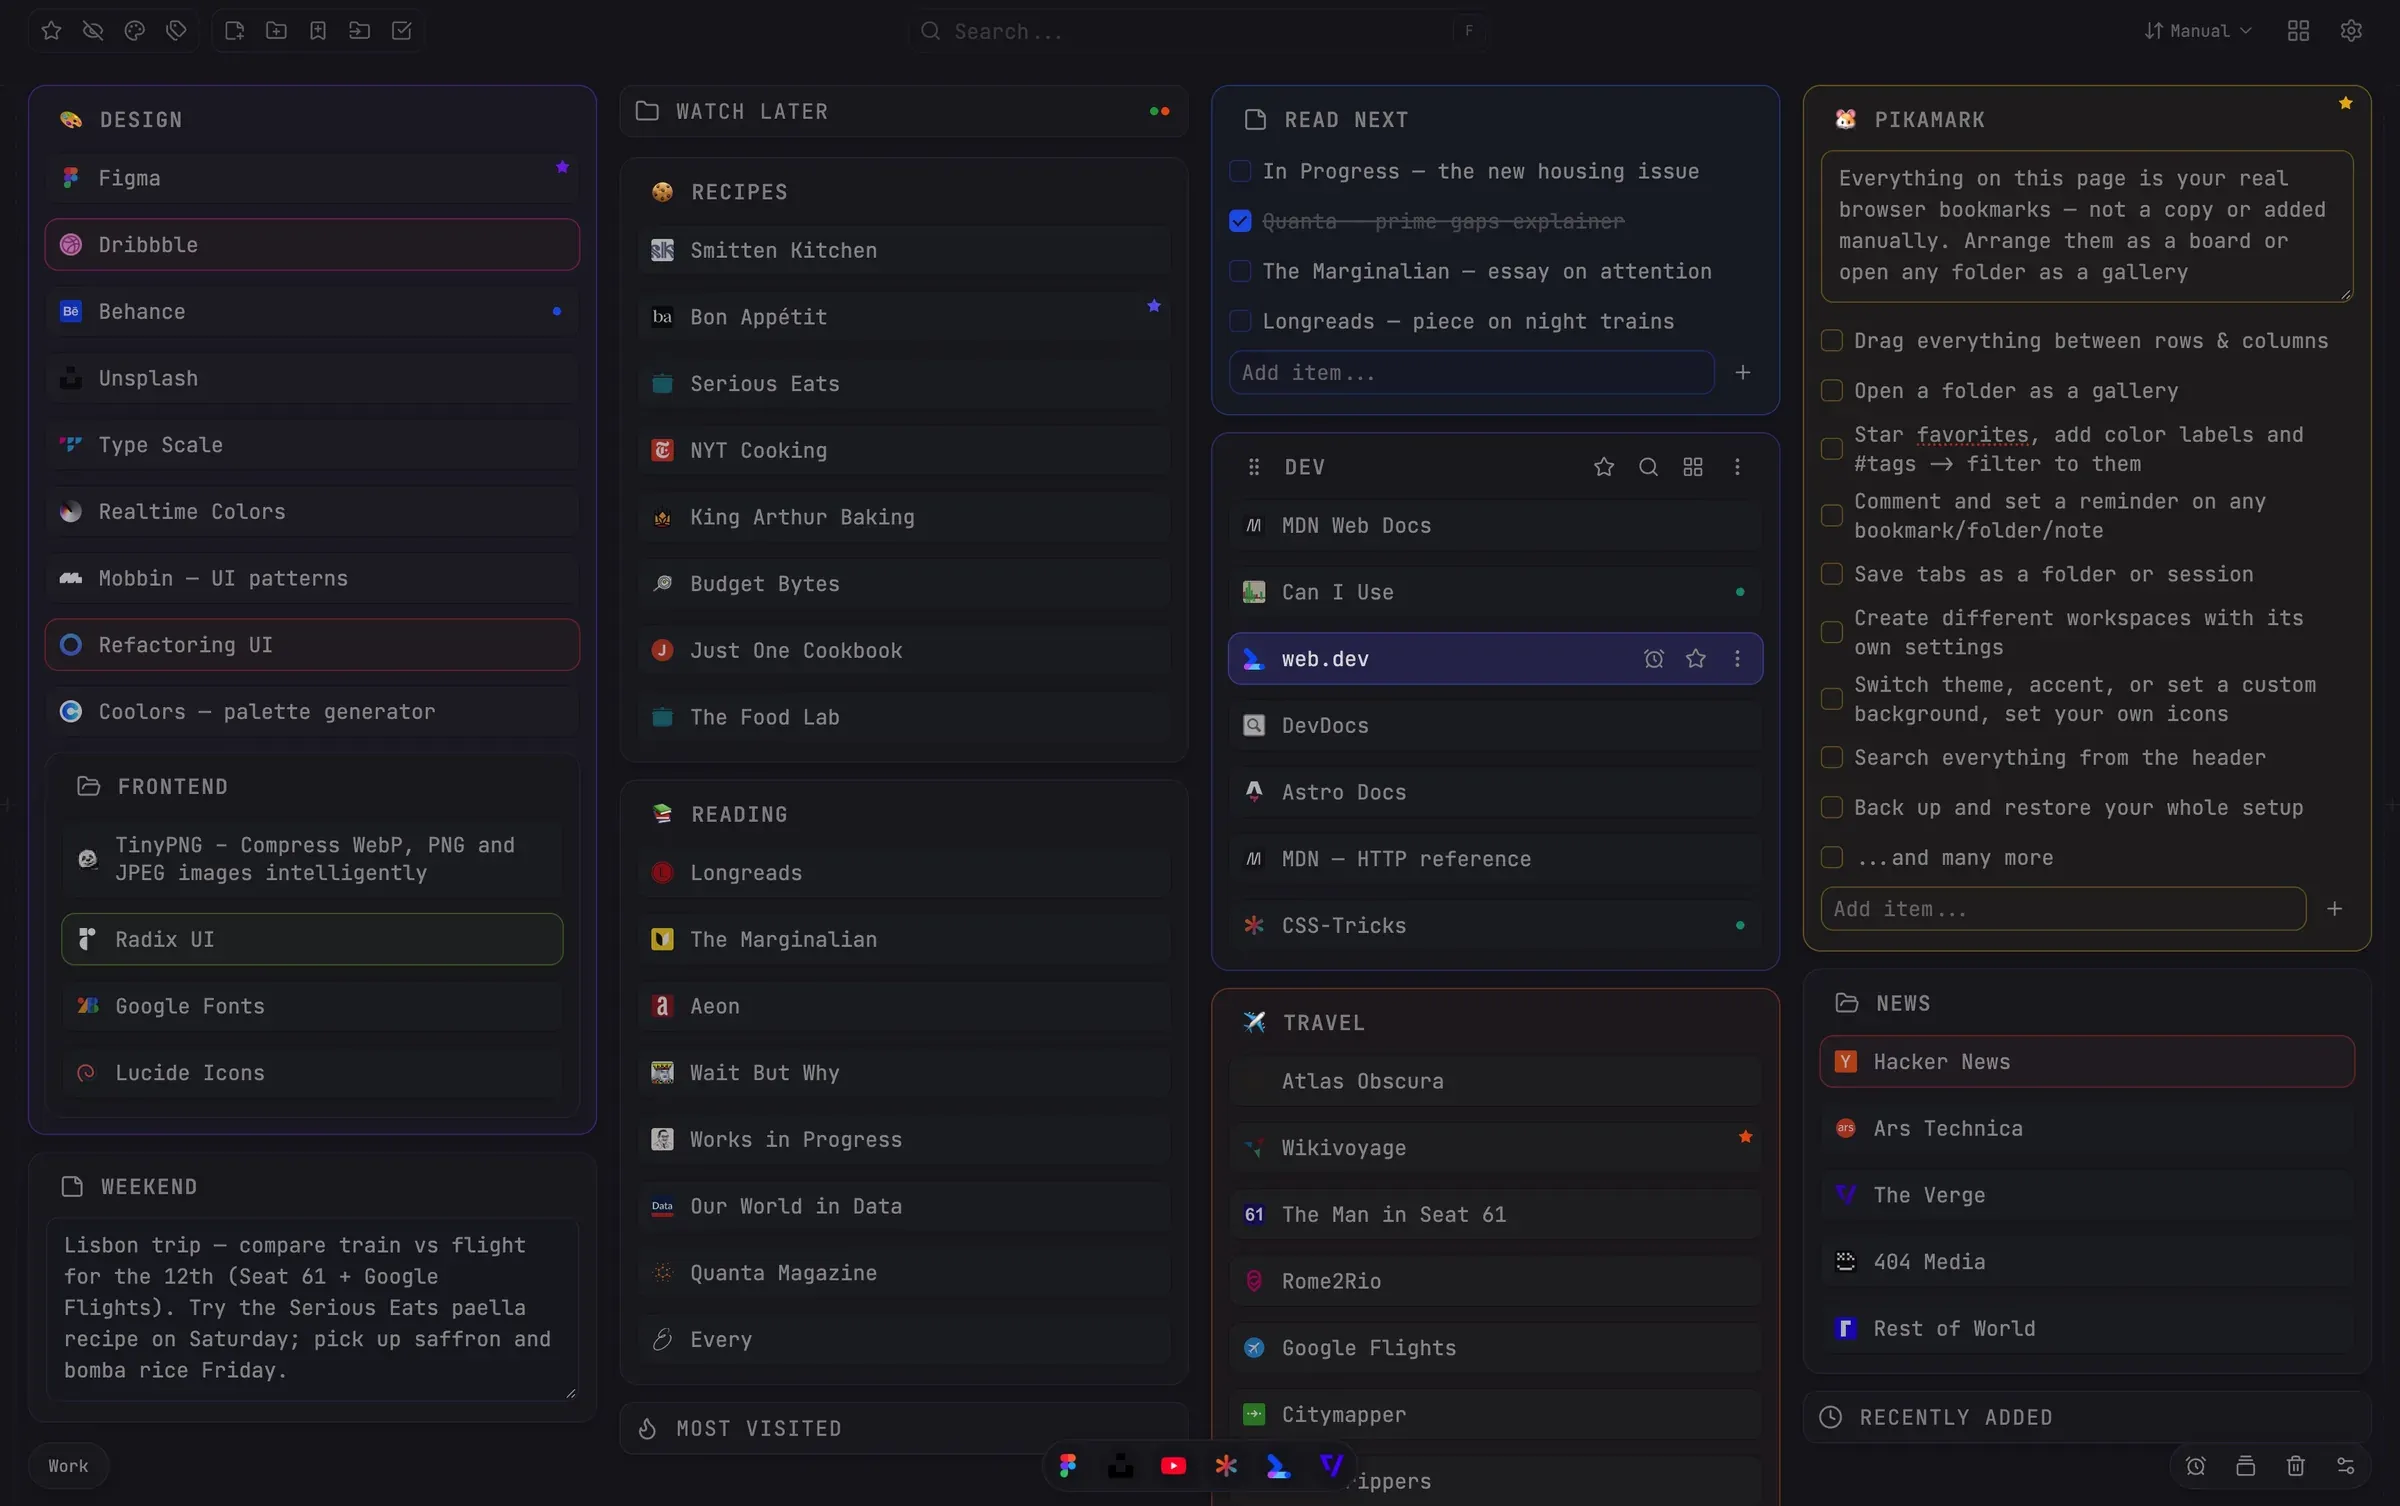Open trash icon at bottom right
Image resolution: width=2400 pixels, height=1506 pixels.
point(2296,1466)
